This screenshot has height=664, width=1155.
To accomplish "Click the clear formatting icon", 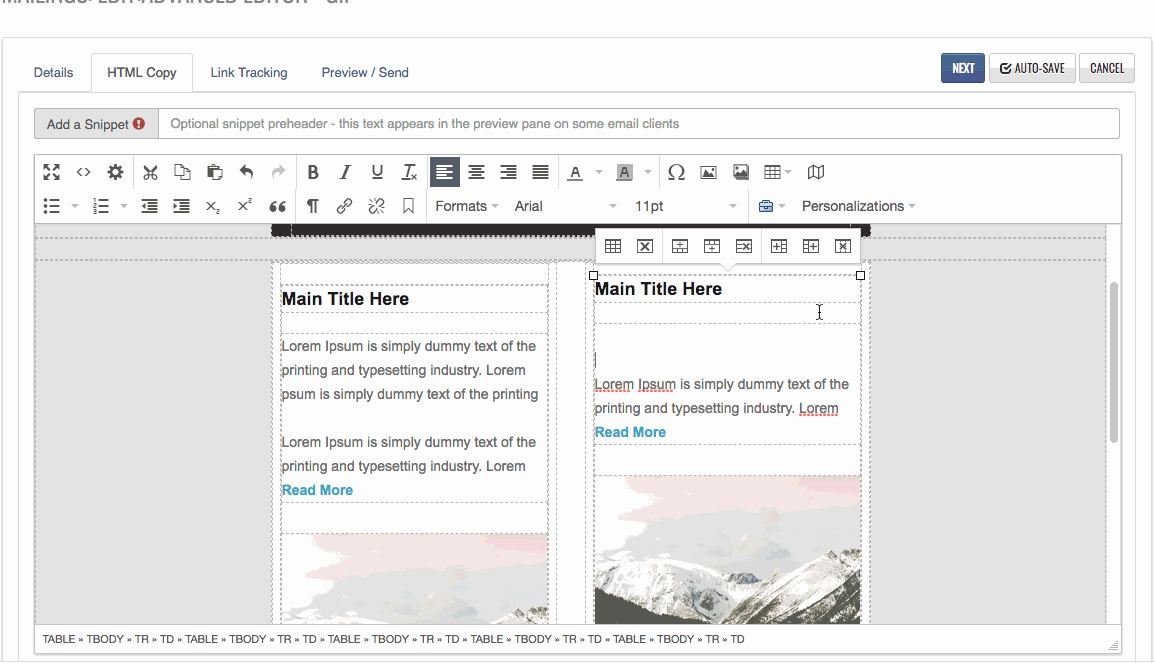I will 409,172.
